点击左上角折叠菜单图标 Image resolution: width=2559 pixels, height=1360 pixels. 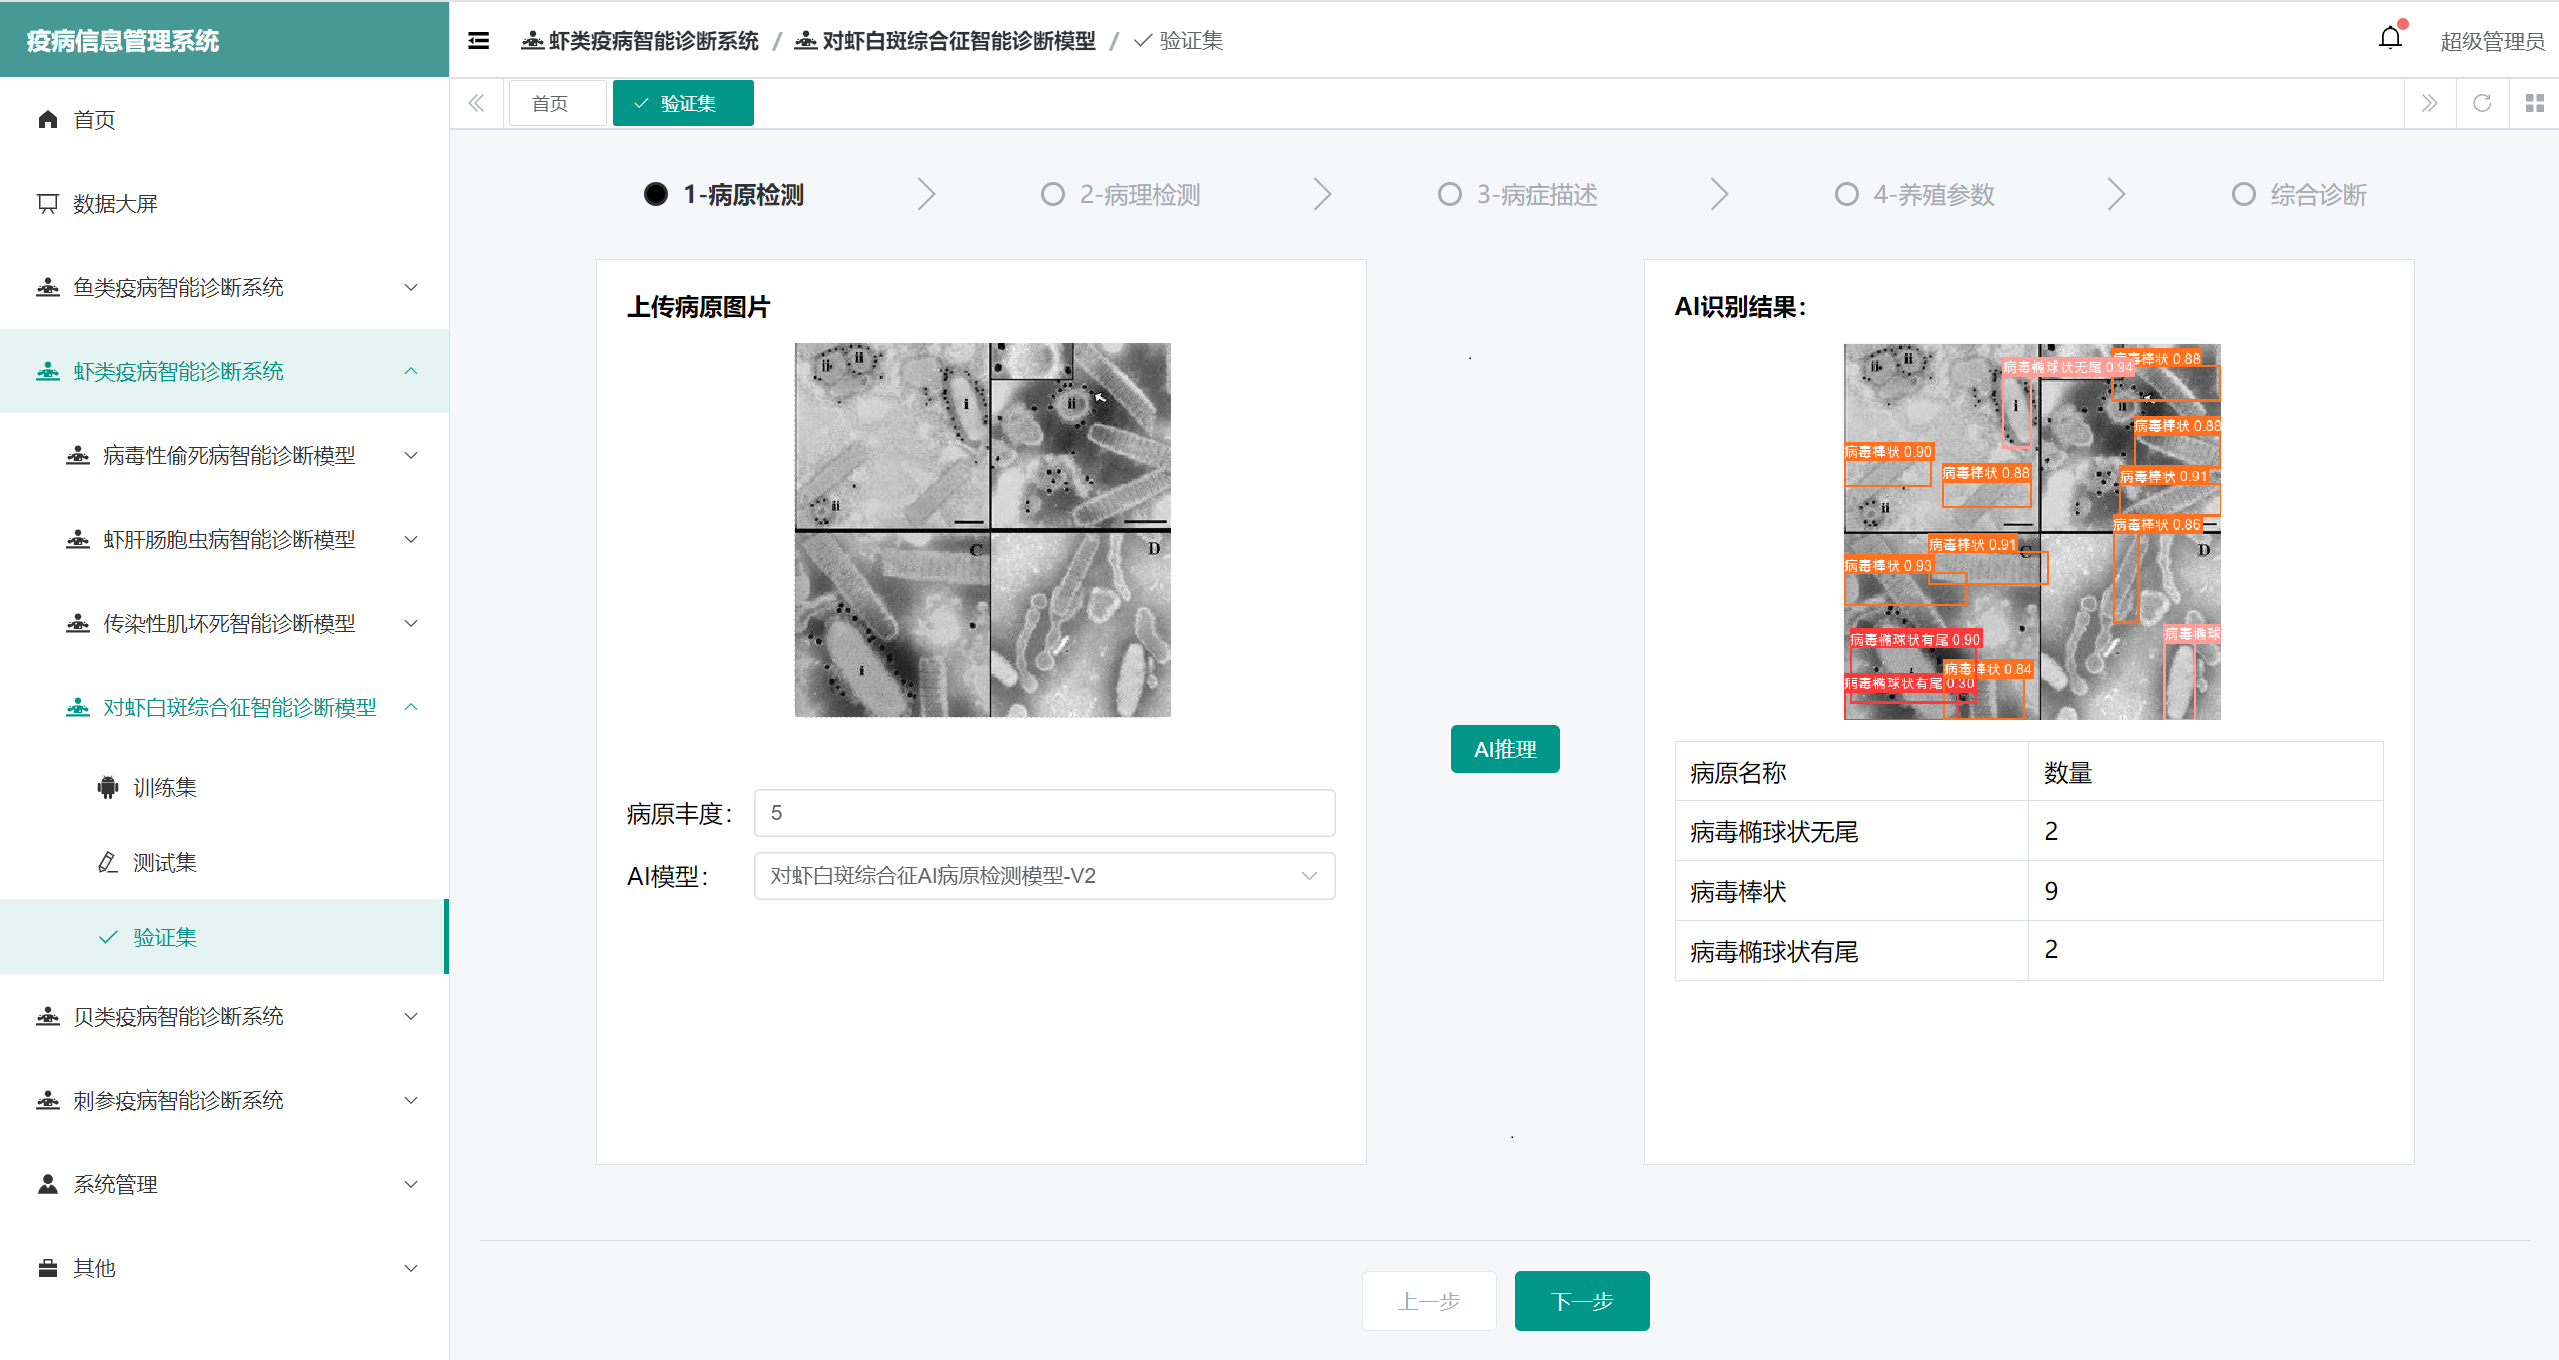coord(478,40)
